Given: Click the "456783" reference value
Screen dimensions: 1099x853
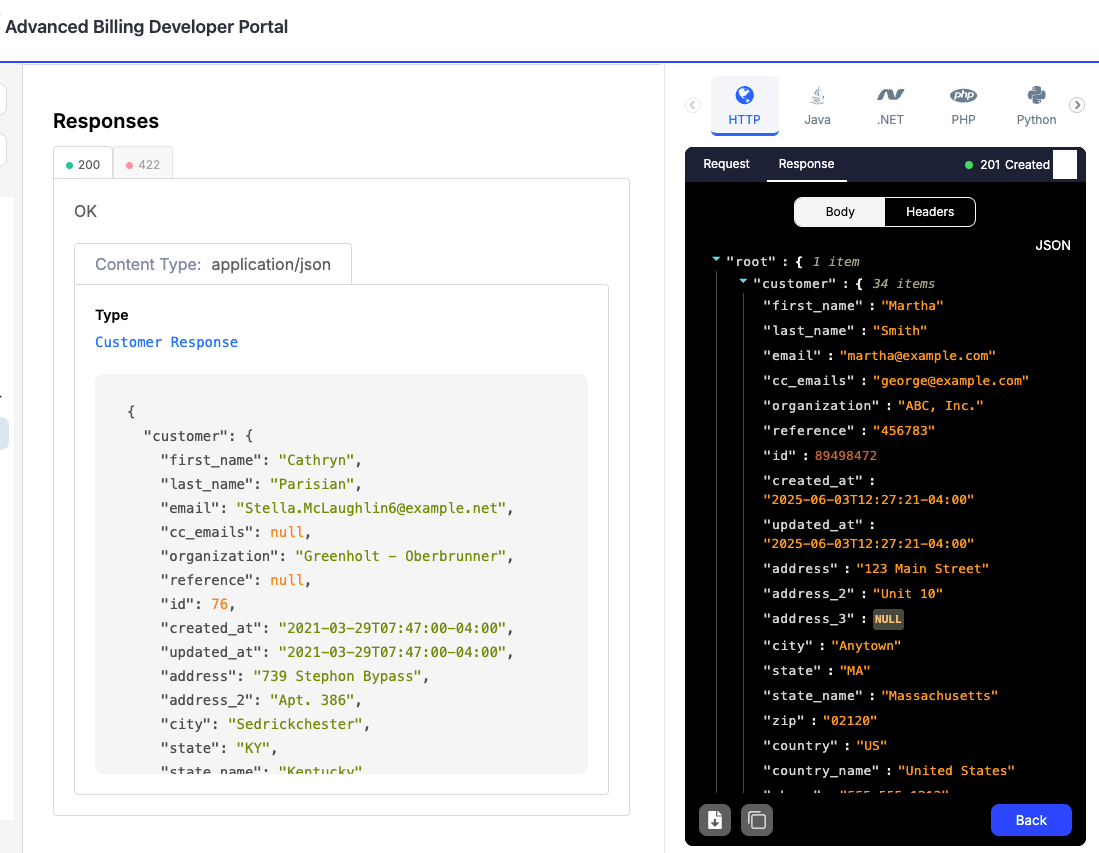Looking at the screenshot, I should 904,430.
